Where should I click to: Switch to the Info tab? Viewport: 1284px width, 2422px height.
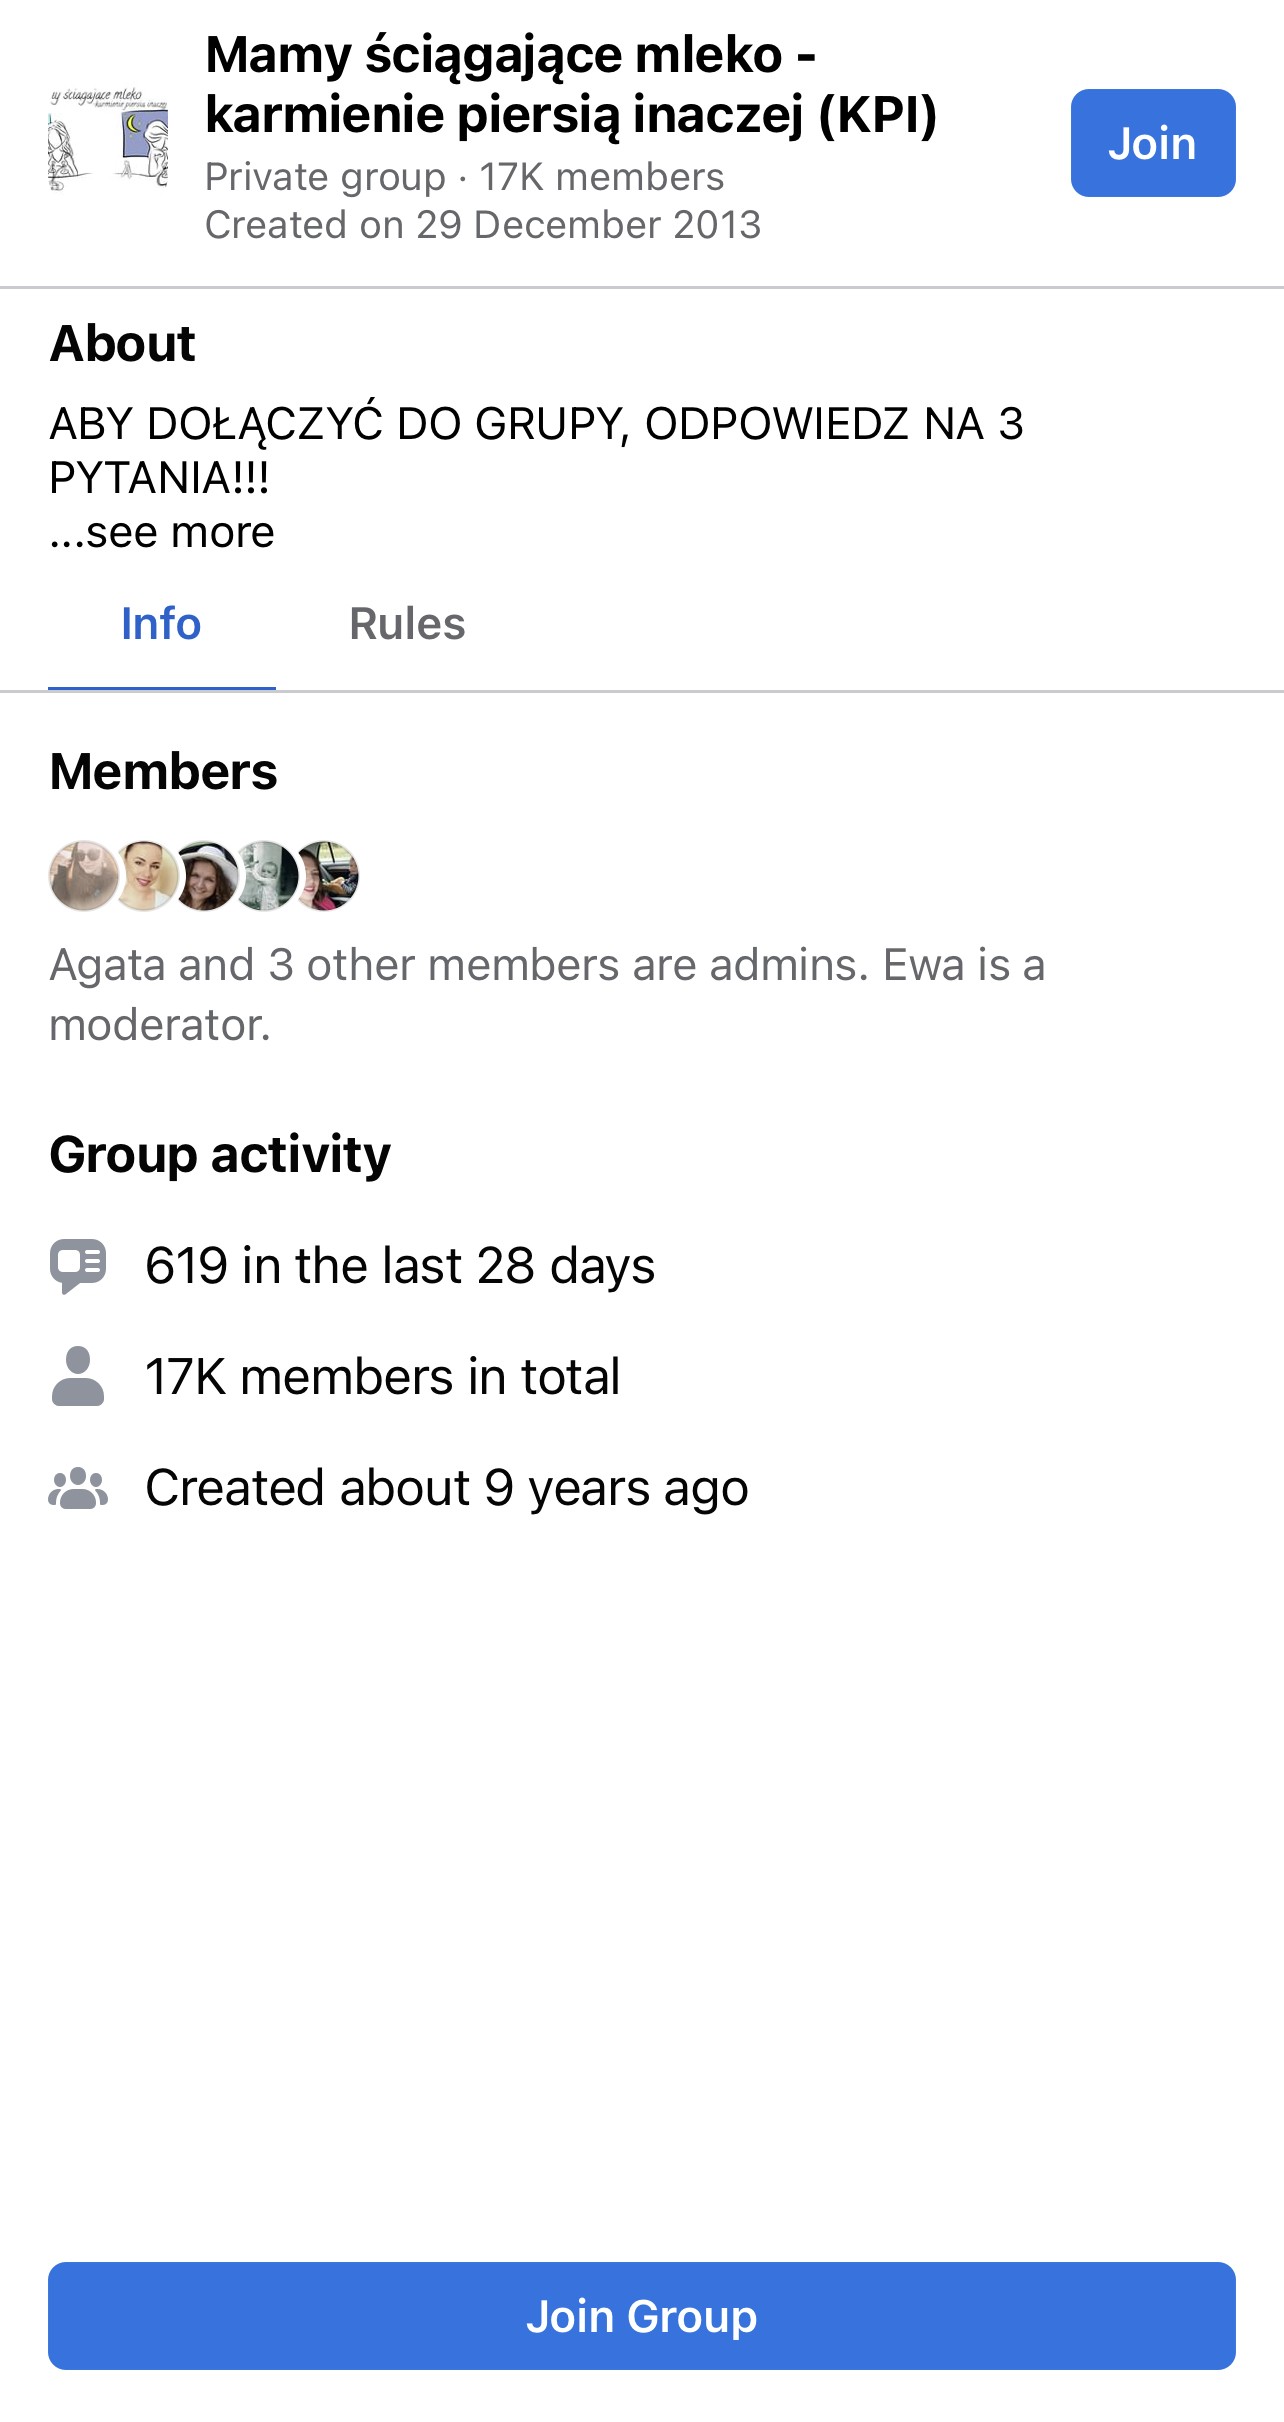tap(161, 624)
